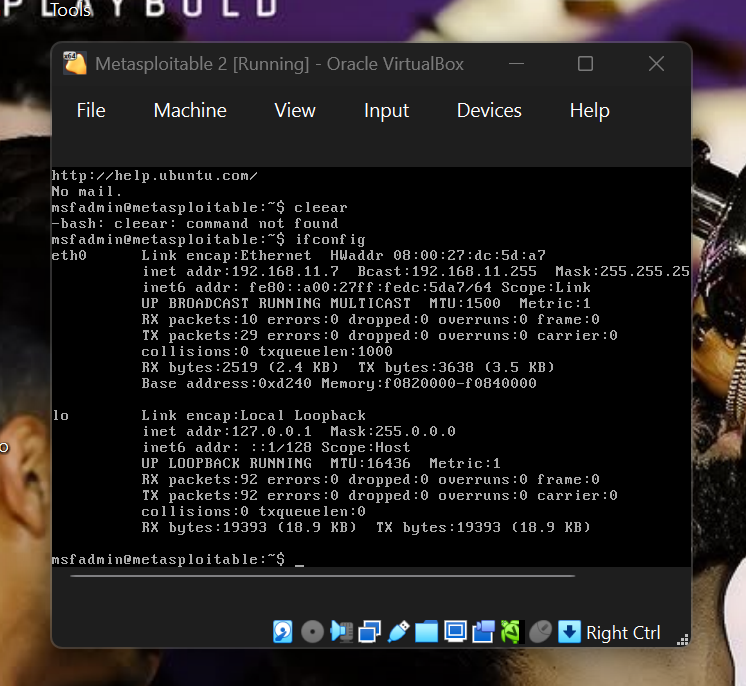
Task: Open the File menu
Action: pos(91,110)
